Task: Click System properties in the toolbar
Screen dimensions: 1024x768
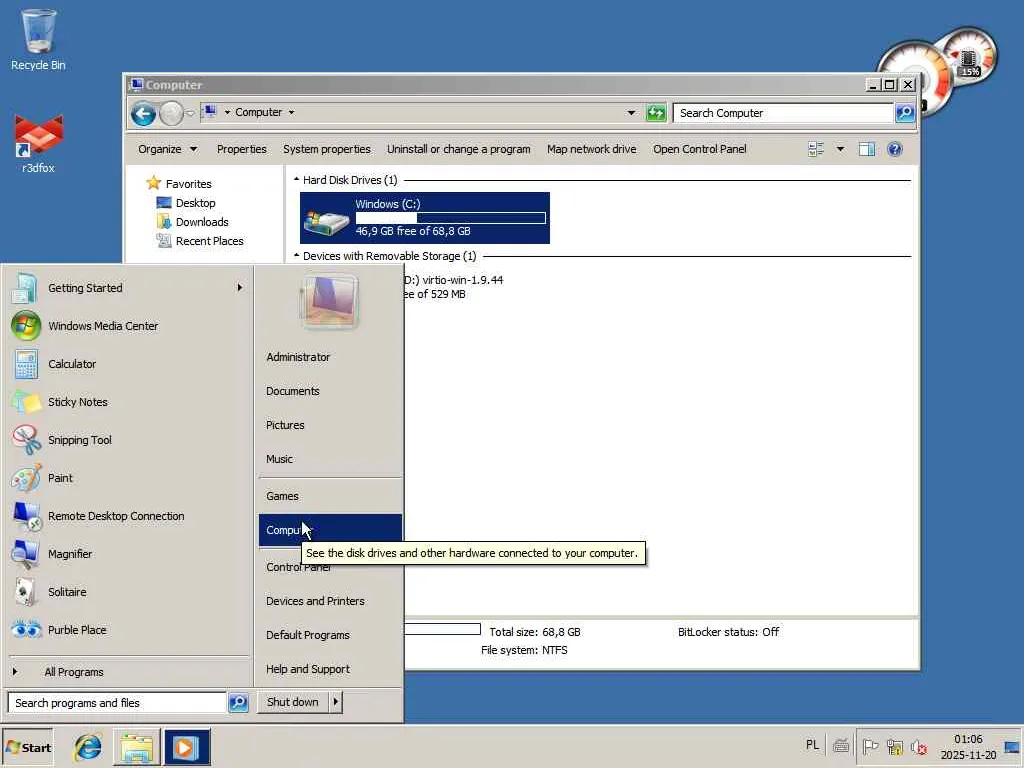Action: coord(327,149)
